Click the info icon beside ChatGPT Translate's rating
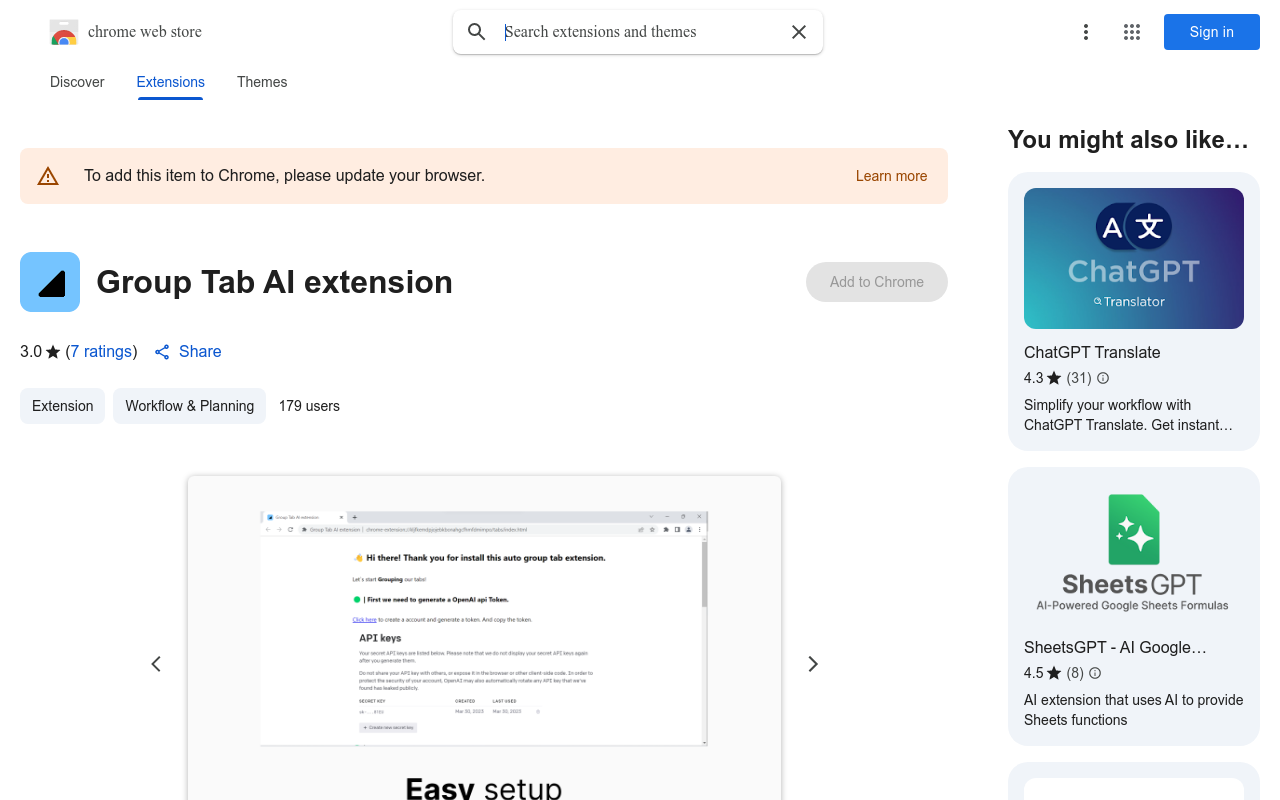The height and width of the screenshot is (800, 1280). point(1103,378)
